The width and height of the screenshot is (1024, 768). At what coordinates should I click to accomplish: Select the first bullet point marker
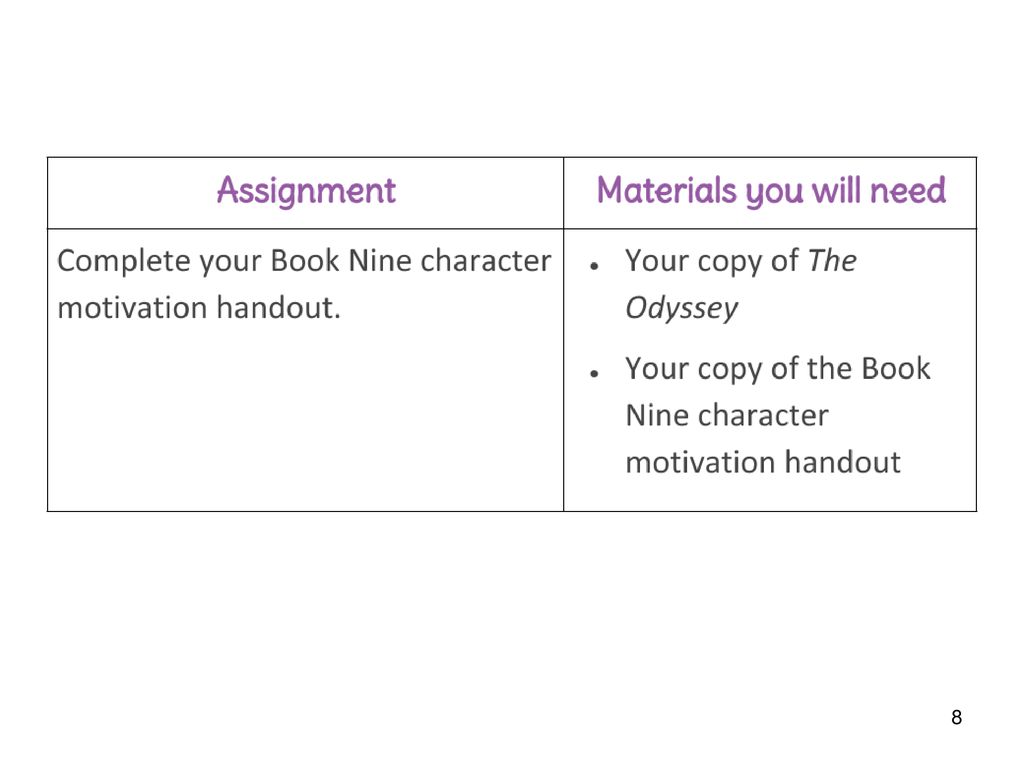(x=594, y=266)
